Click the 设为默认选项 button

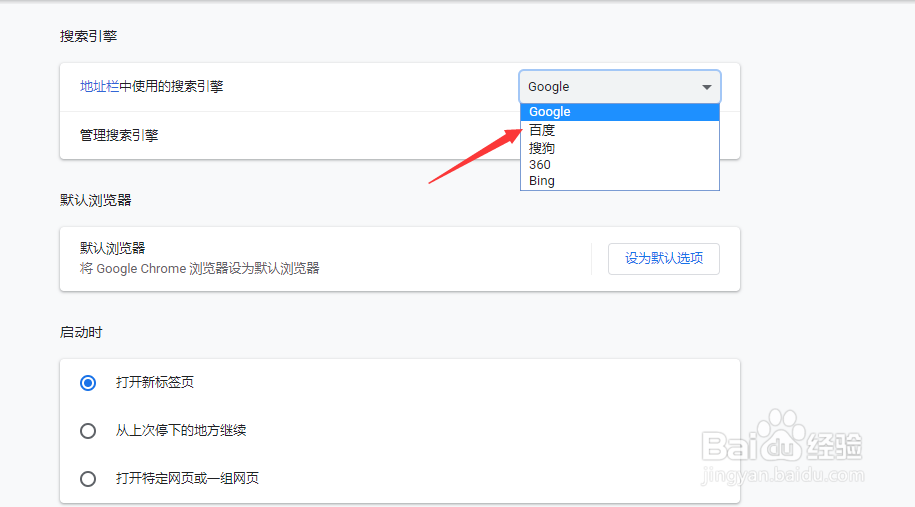[663, 258]
